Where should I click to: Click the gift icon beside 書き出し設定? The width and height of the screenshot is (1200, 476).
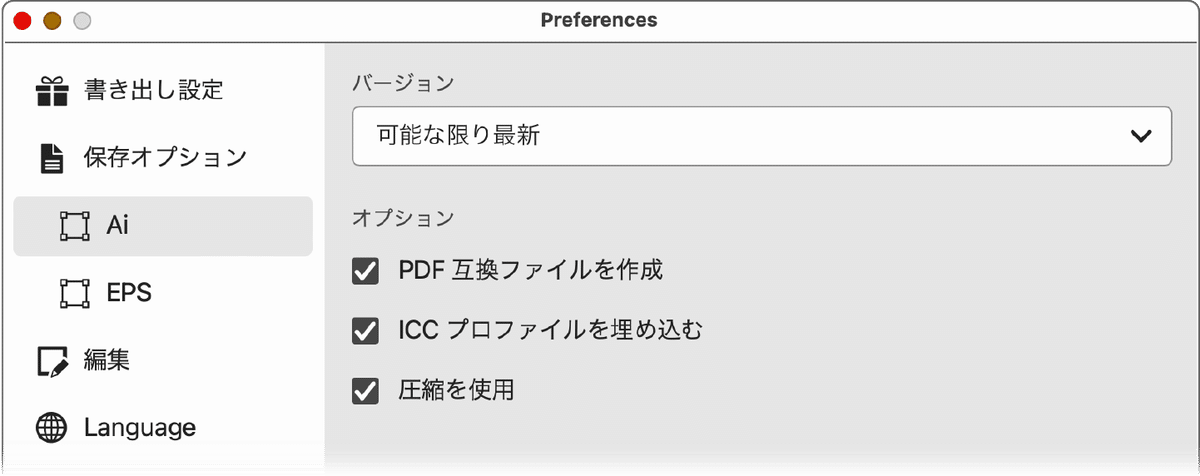pos(52,91)
